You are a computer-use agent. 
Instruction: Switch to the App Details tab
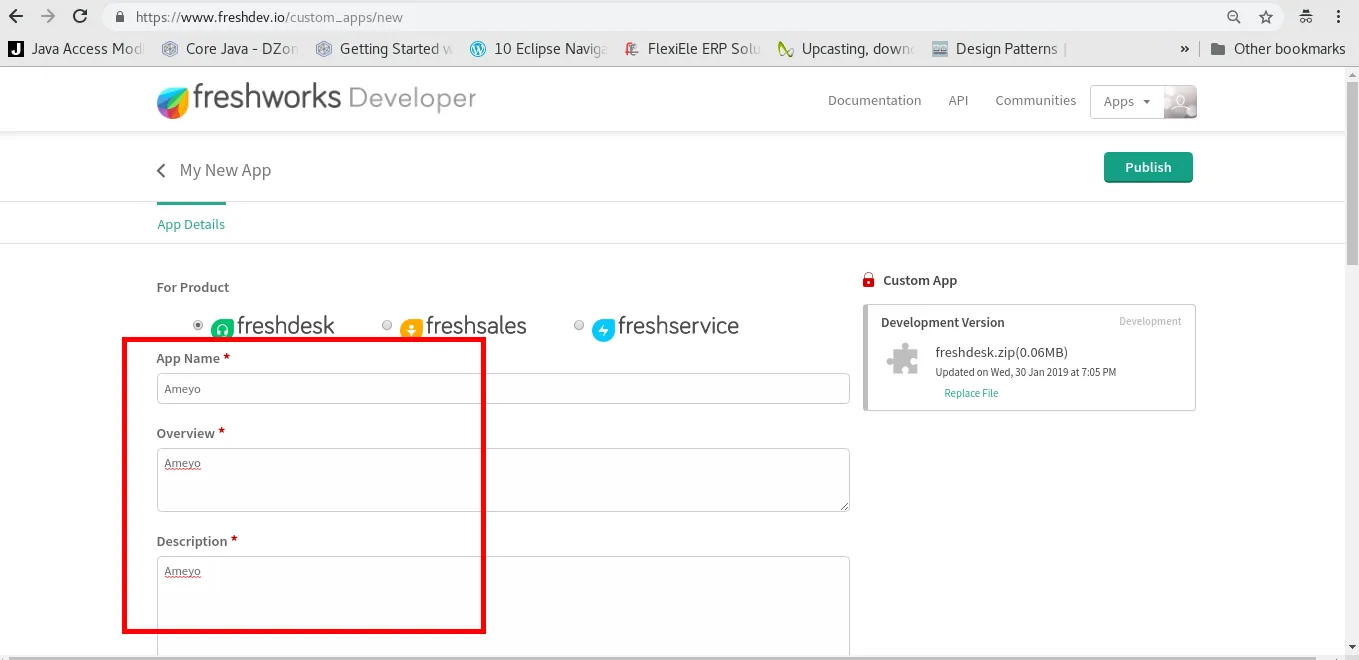point(191,224)
